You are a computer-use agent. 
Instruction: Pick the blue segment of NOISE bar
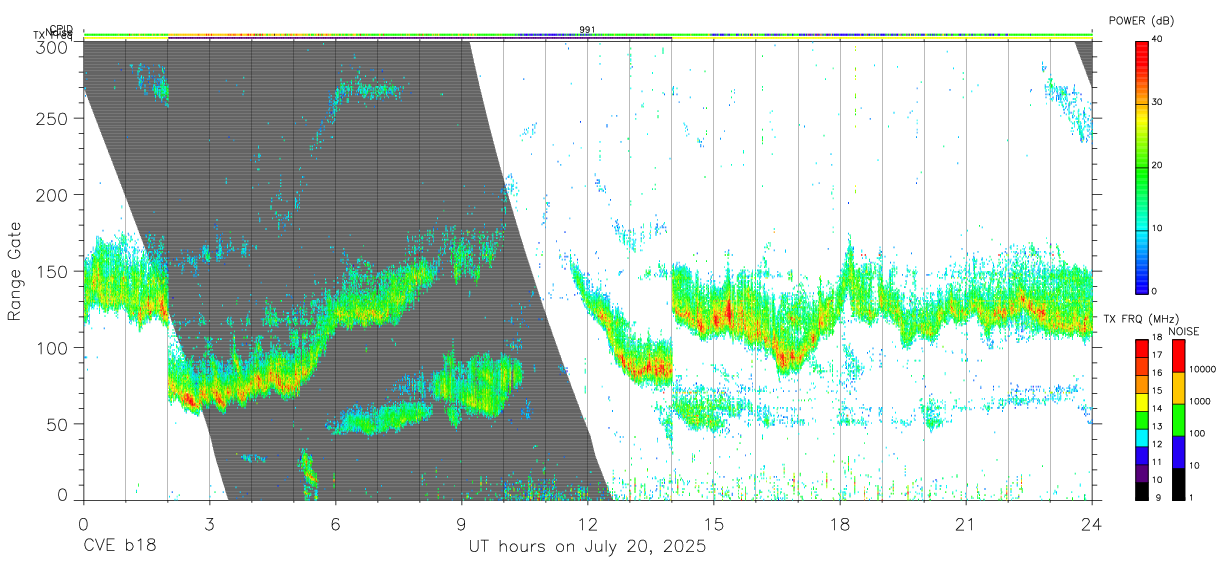[1177, 452]
